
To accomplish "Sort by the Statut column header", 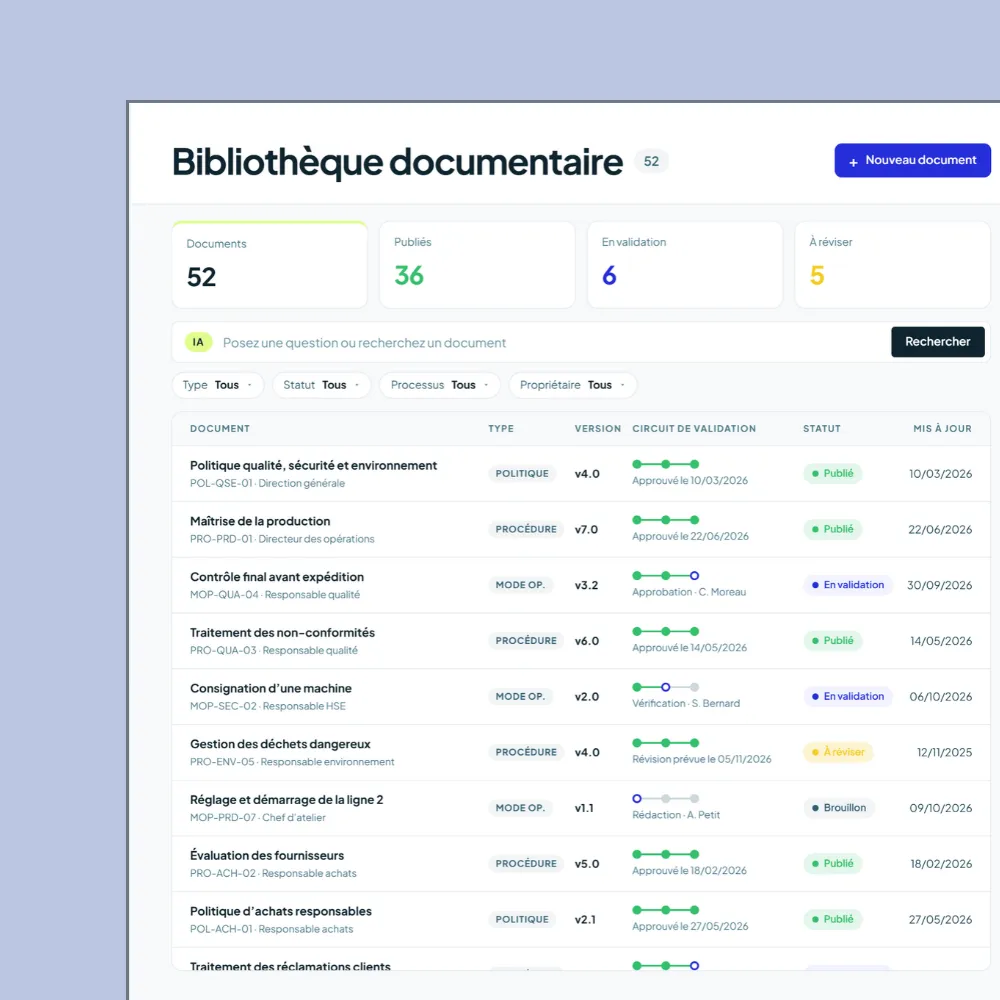I will (821, 429).
